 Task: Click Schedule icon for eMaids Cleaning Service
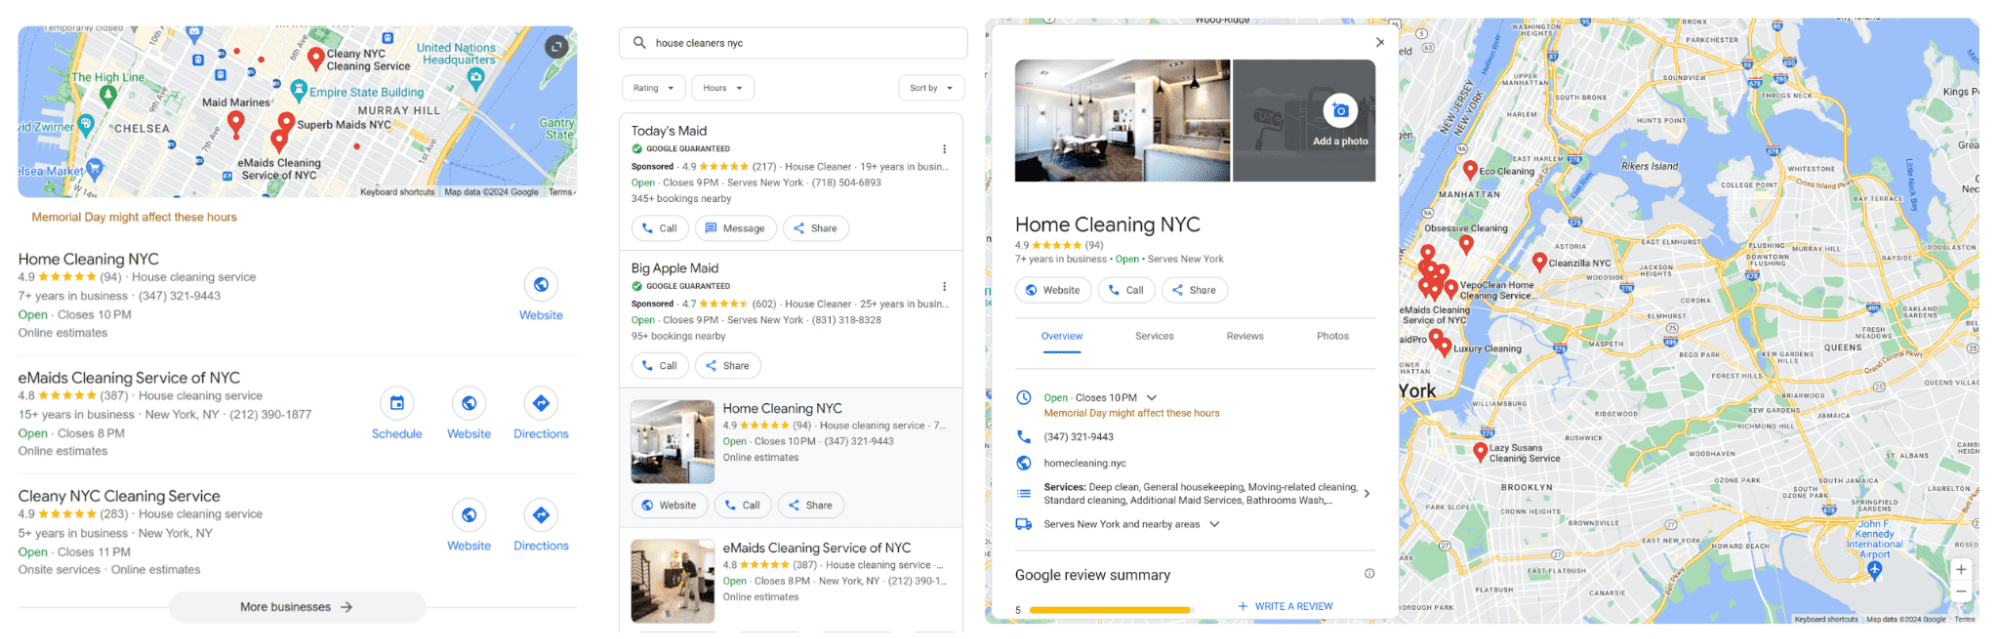tap(397, 404)
